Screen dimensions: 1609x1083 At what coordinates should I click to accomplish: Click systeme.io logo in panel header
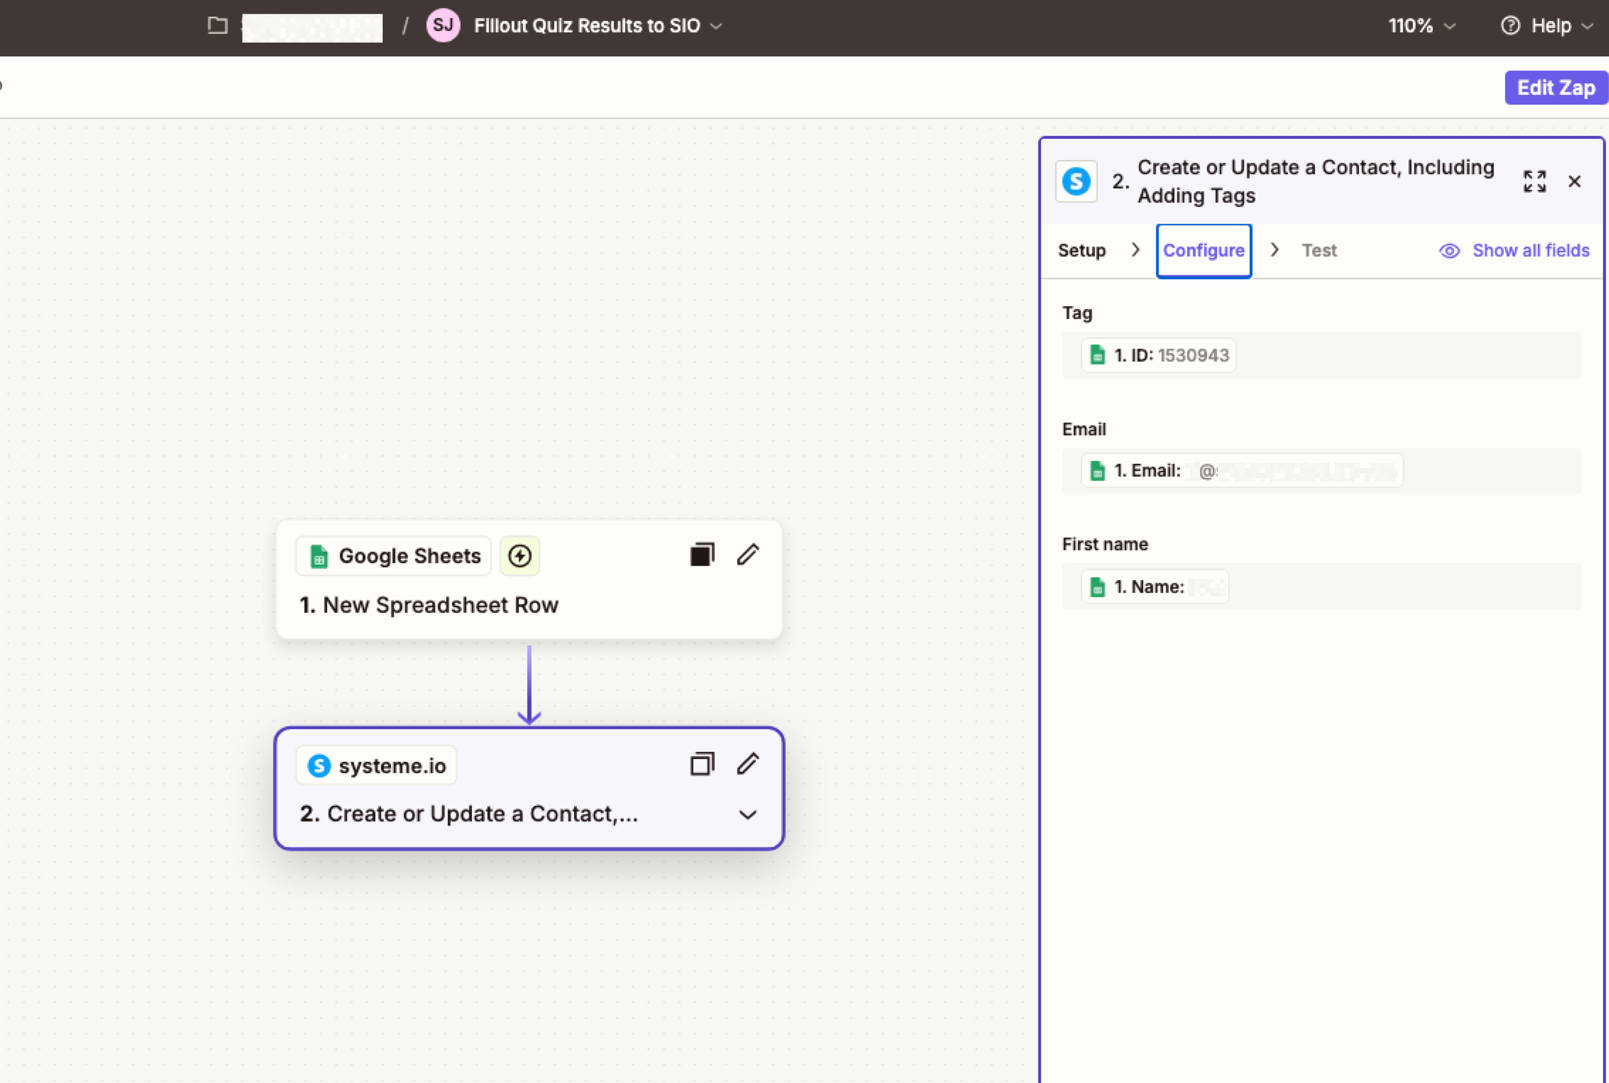tap(1077, 181)
